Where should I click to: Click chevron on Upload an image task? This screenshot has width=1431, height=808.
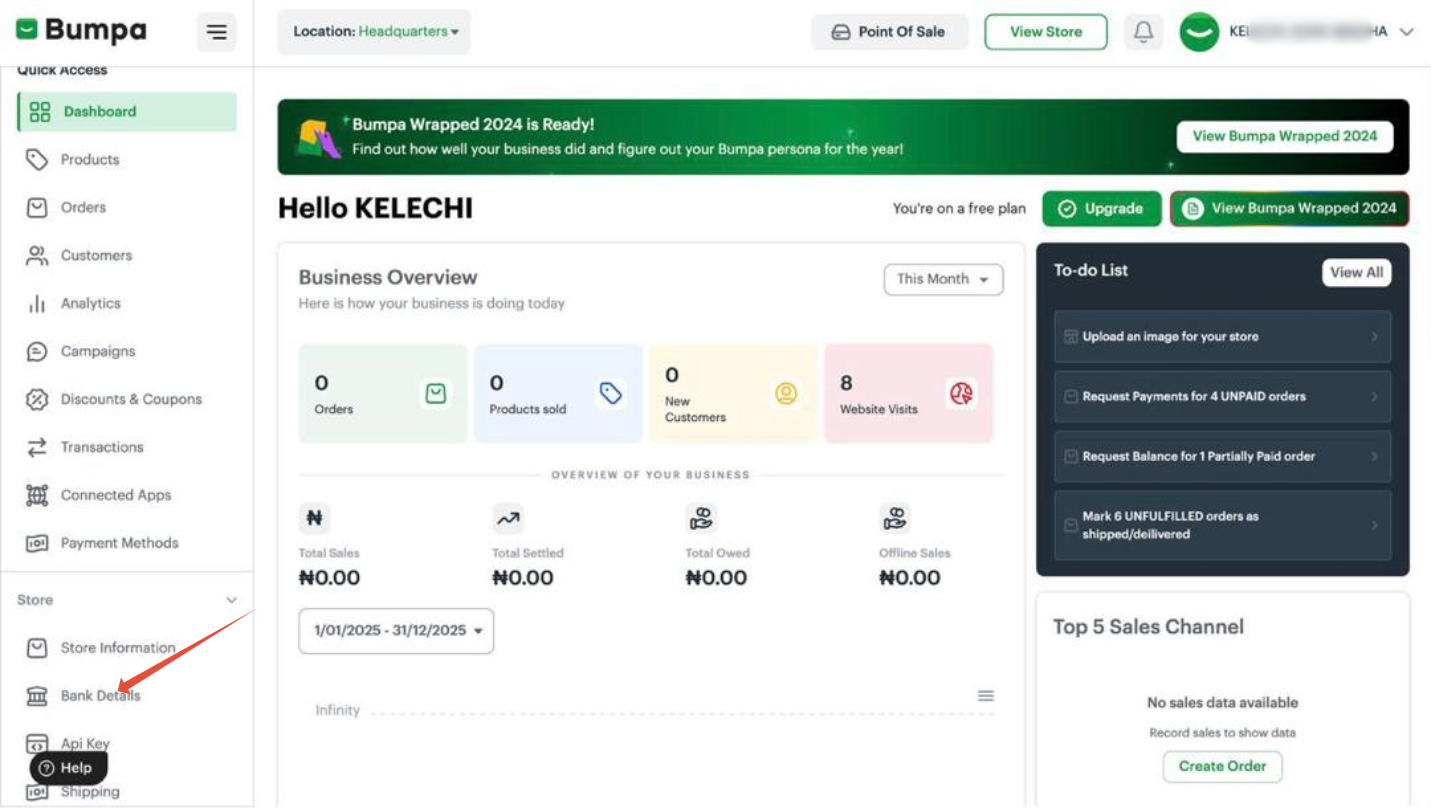(x=1374, y=337)
